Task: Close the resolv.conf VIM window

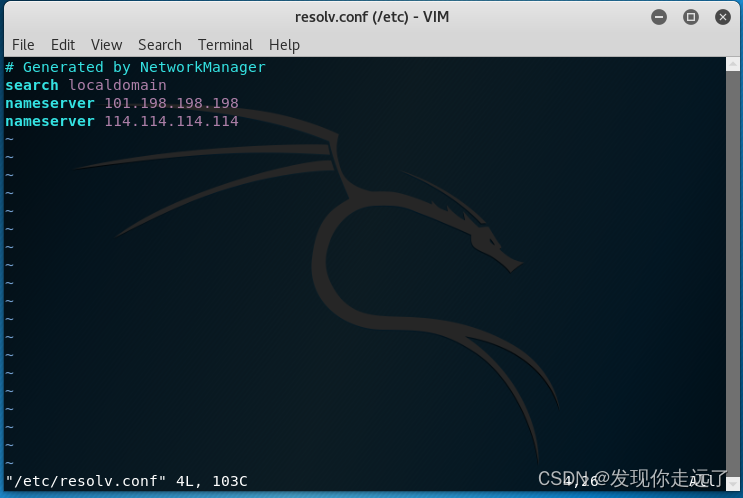Action: point(723,18)
